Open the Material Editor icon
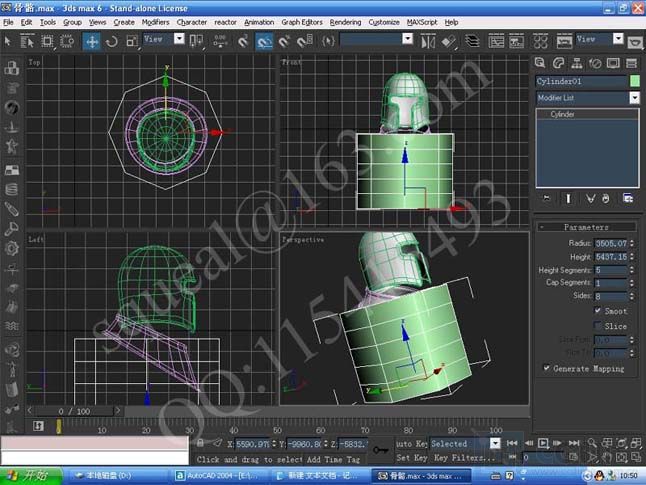This screenshot has height=485, width=646. click(x=541, y=41)
